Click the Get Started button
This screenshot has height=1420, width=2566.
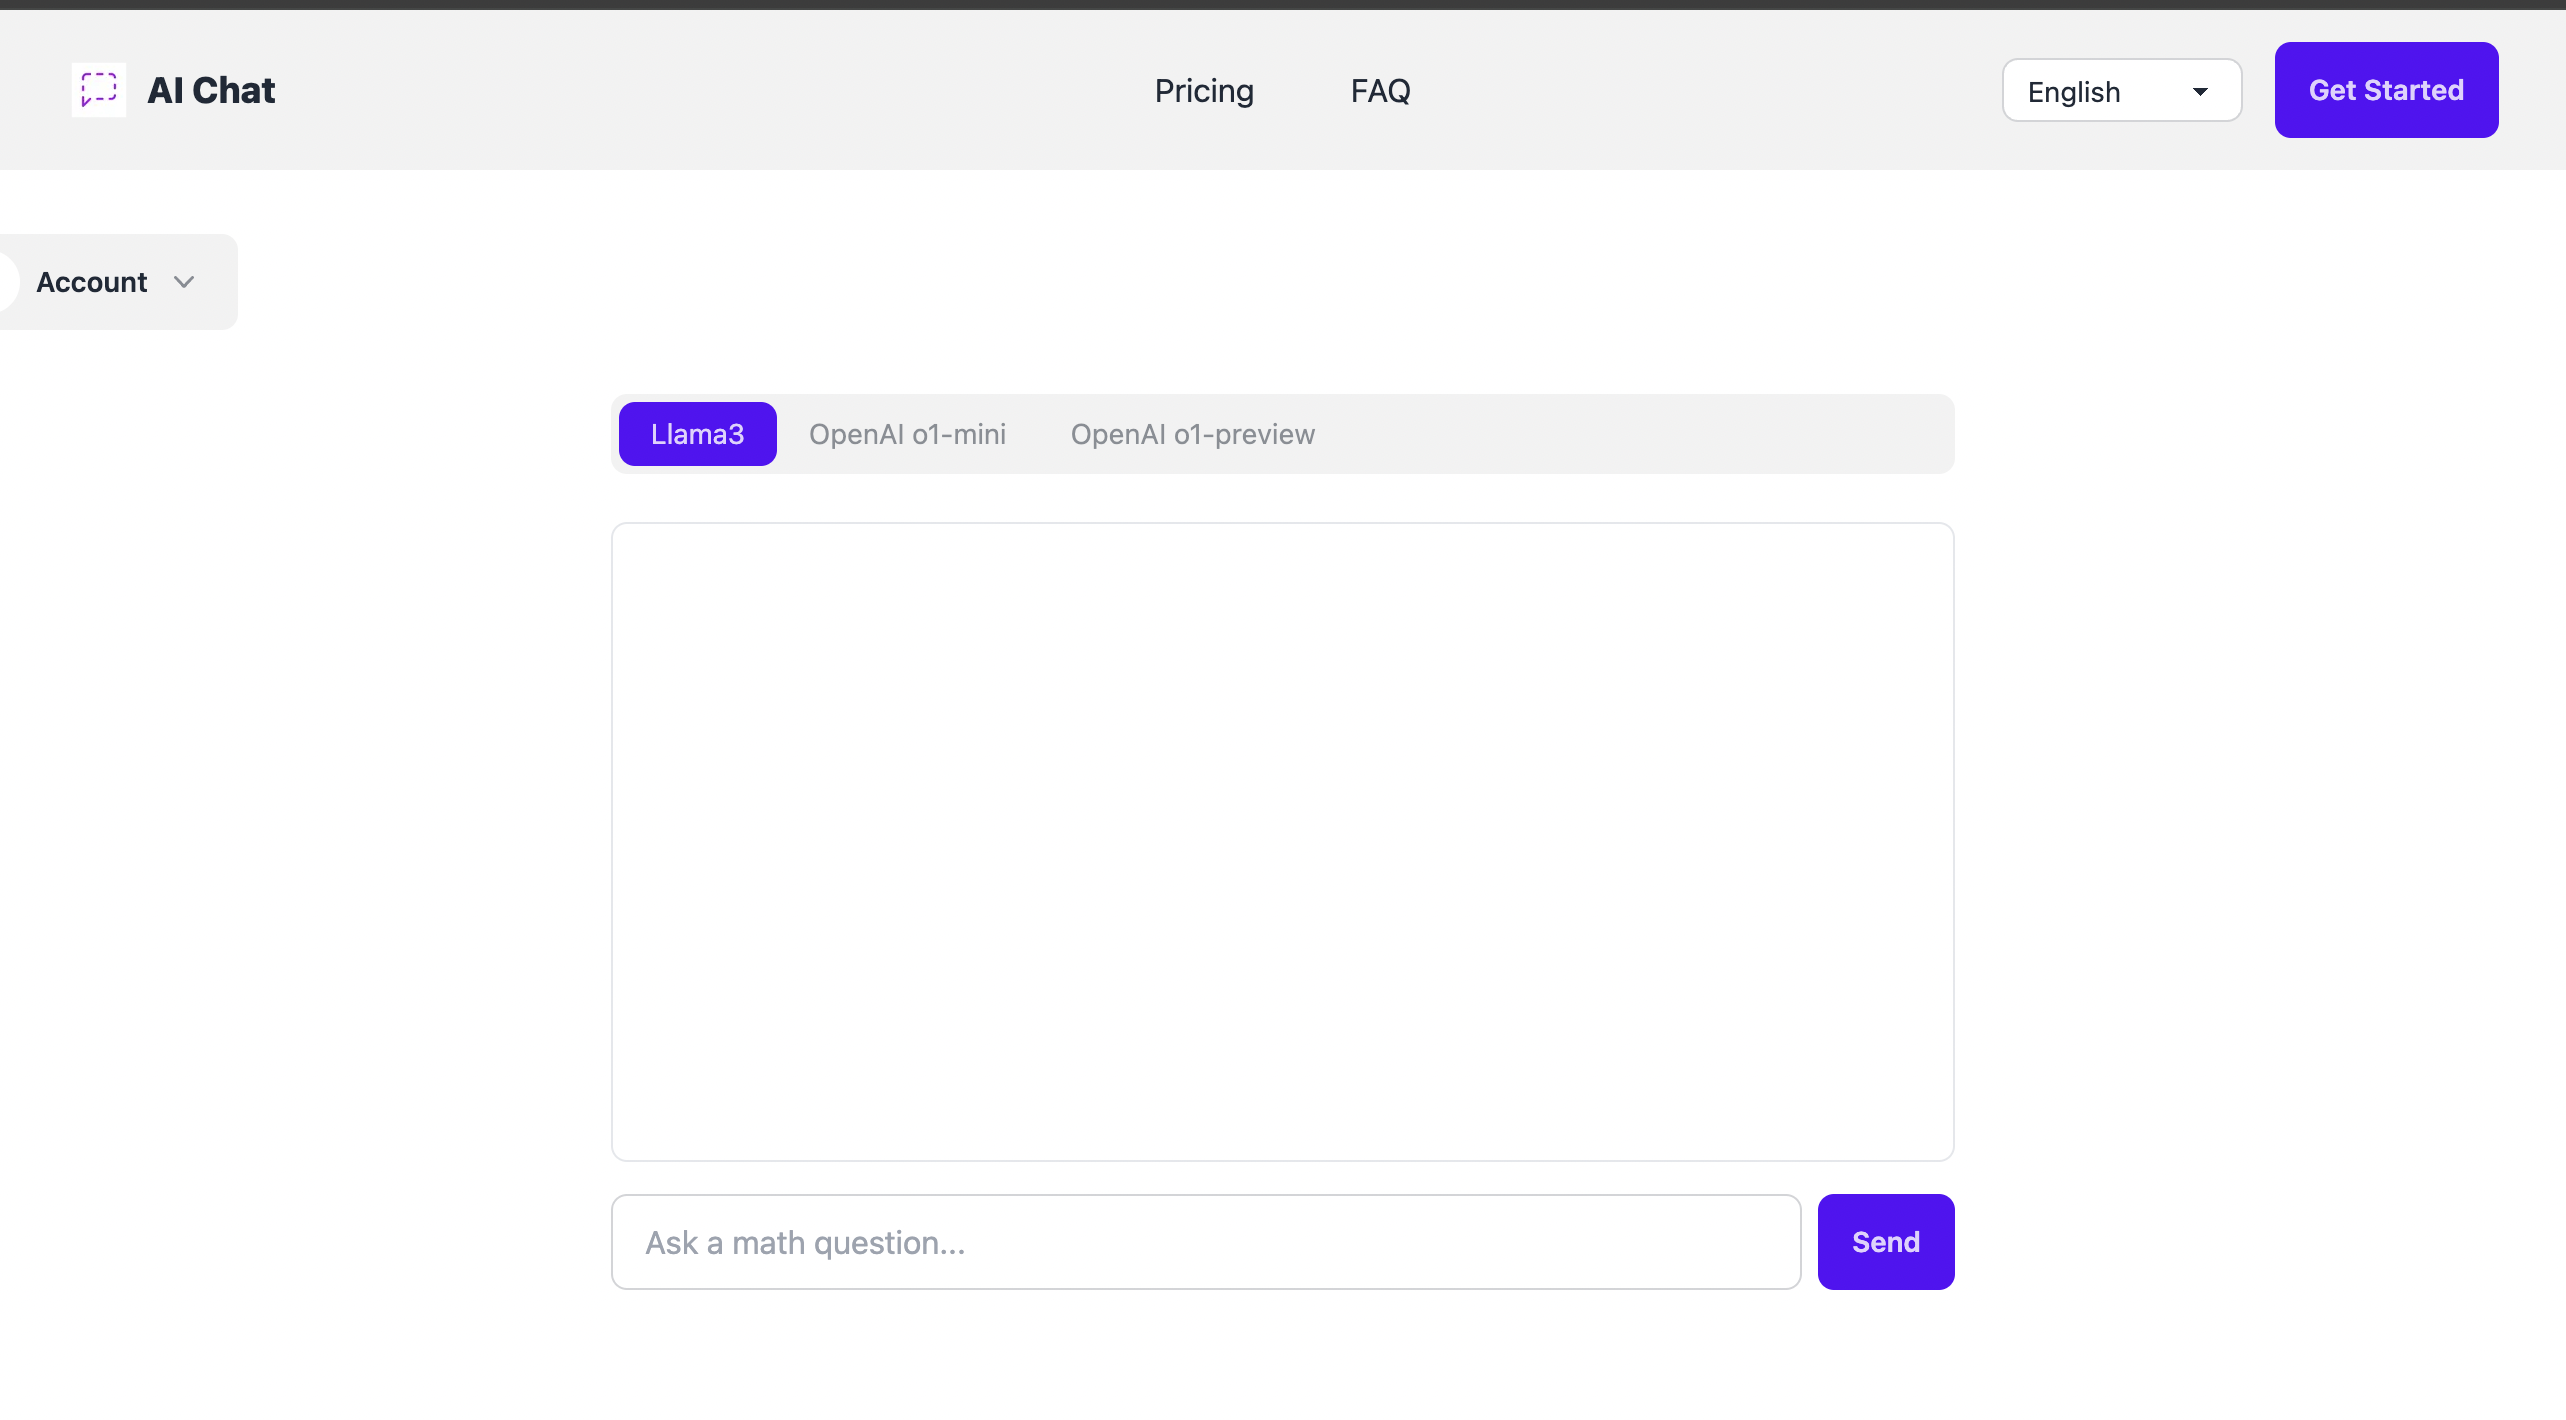coord(2386,90)
